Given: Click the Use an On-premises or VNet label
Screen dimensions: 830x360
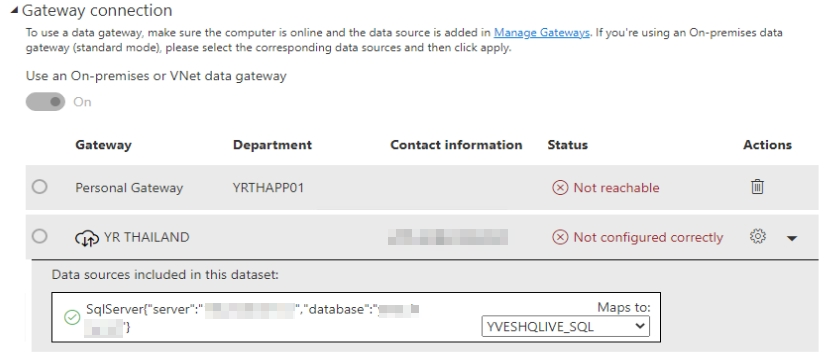Looking at the screenshot, I should pyautogui.click(x=156, y=76).
